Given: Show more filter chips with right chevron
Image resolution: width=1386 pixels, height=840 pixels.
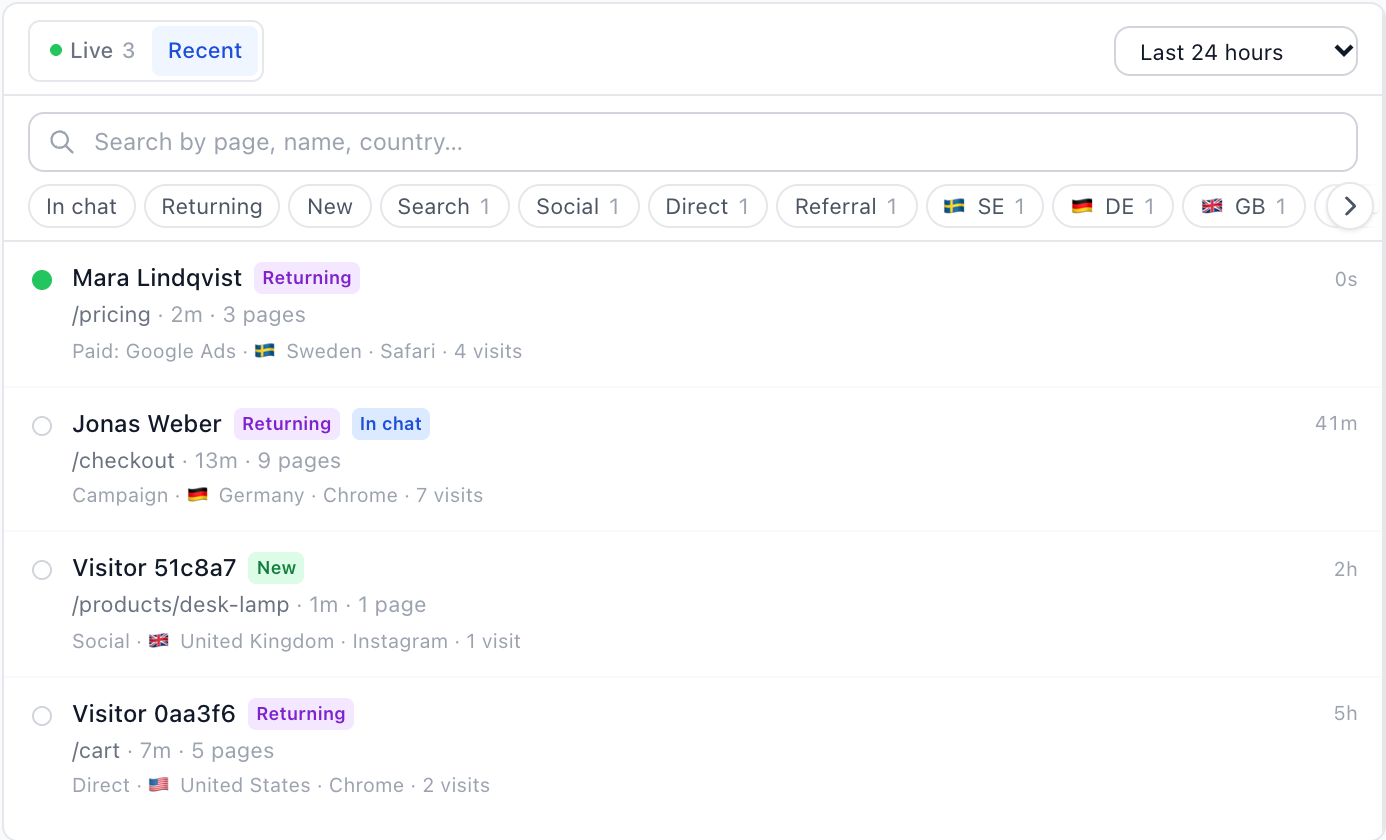Looking at the screenshot, I should point(1350,207).
